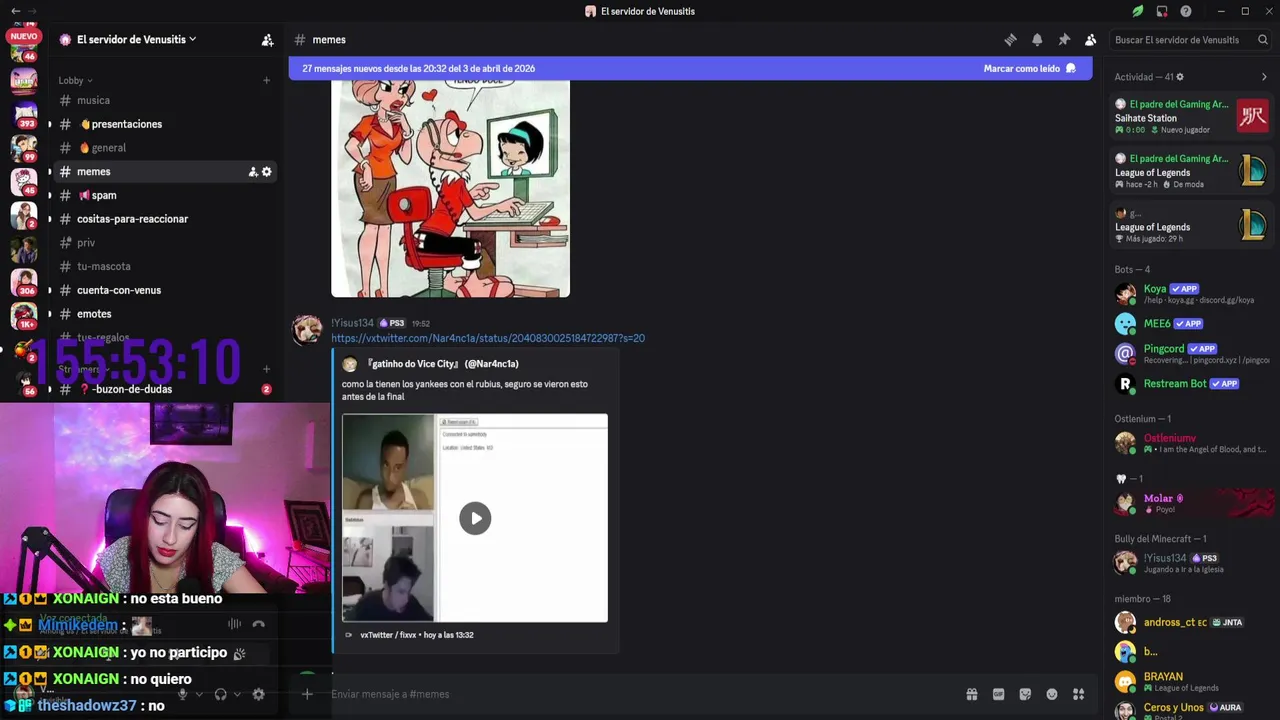Viewport: 1280px width, 720px height.
Task: Click the attach file plus button
Action: [x=307, y=694]
